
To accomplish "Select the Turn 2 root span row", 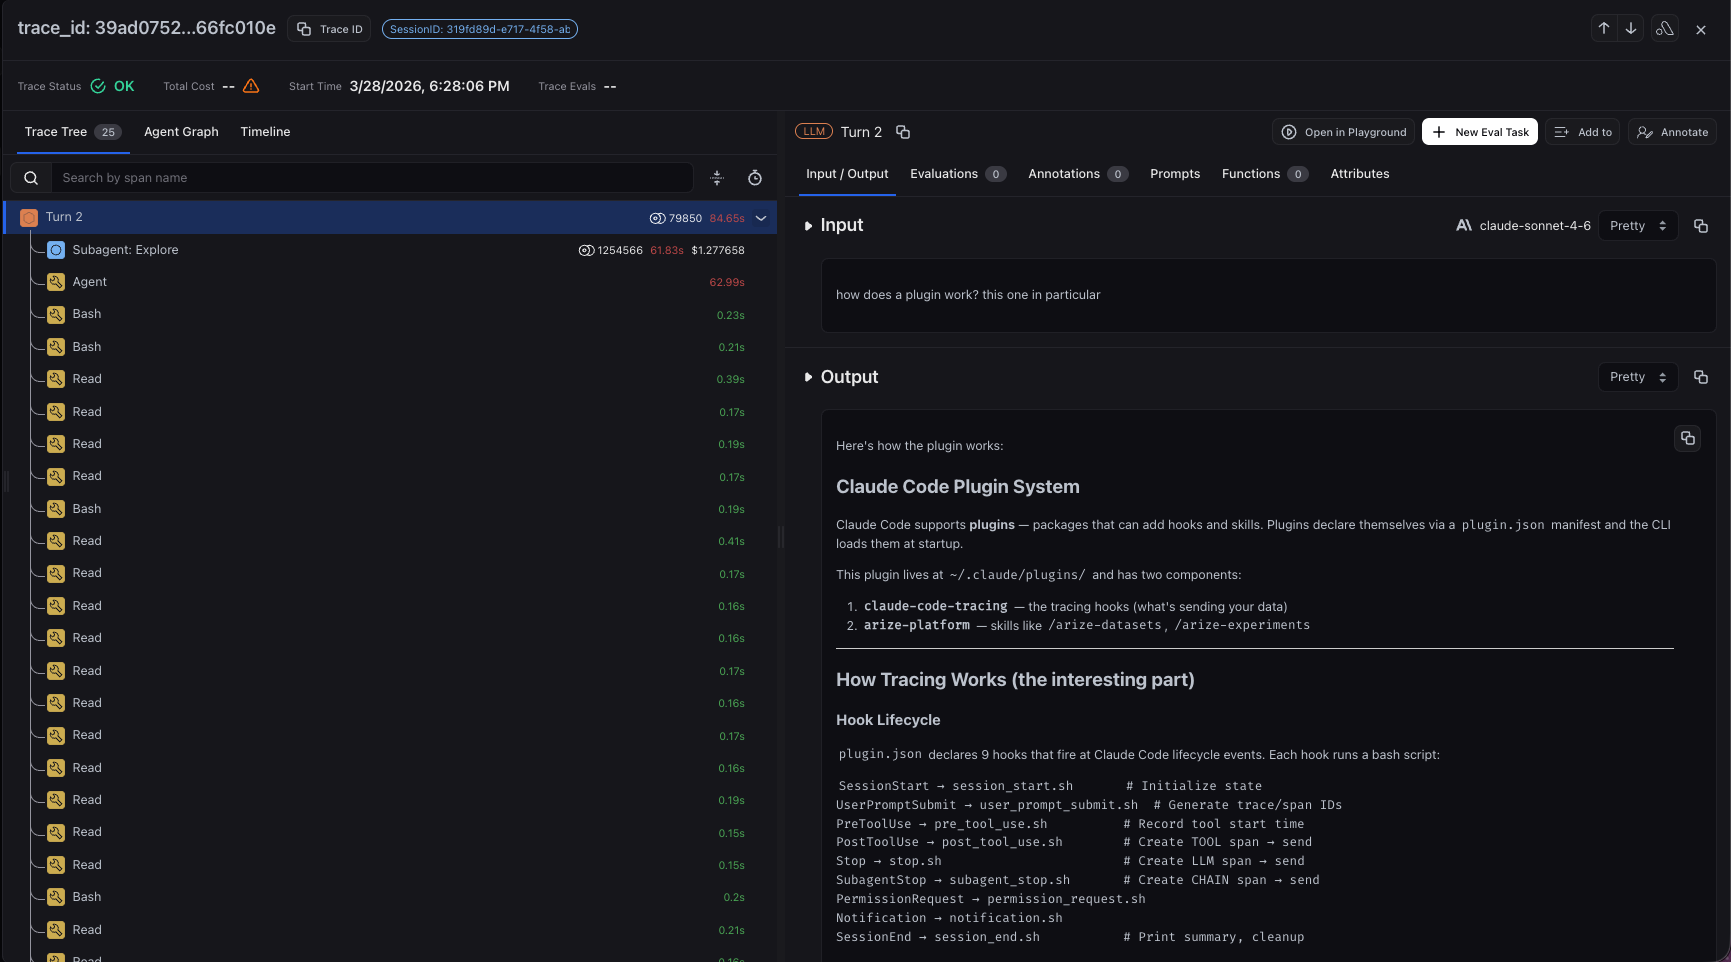I will (x=390, y=218).
